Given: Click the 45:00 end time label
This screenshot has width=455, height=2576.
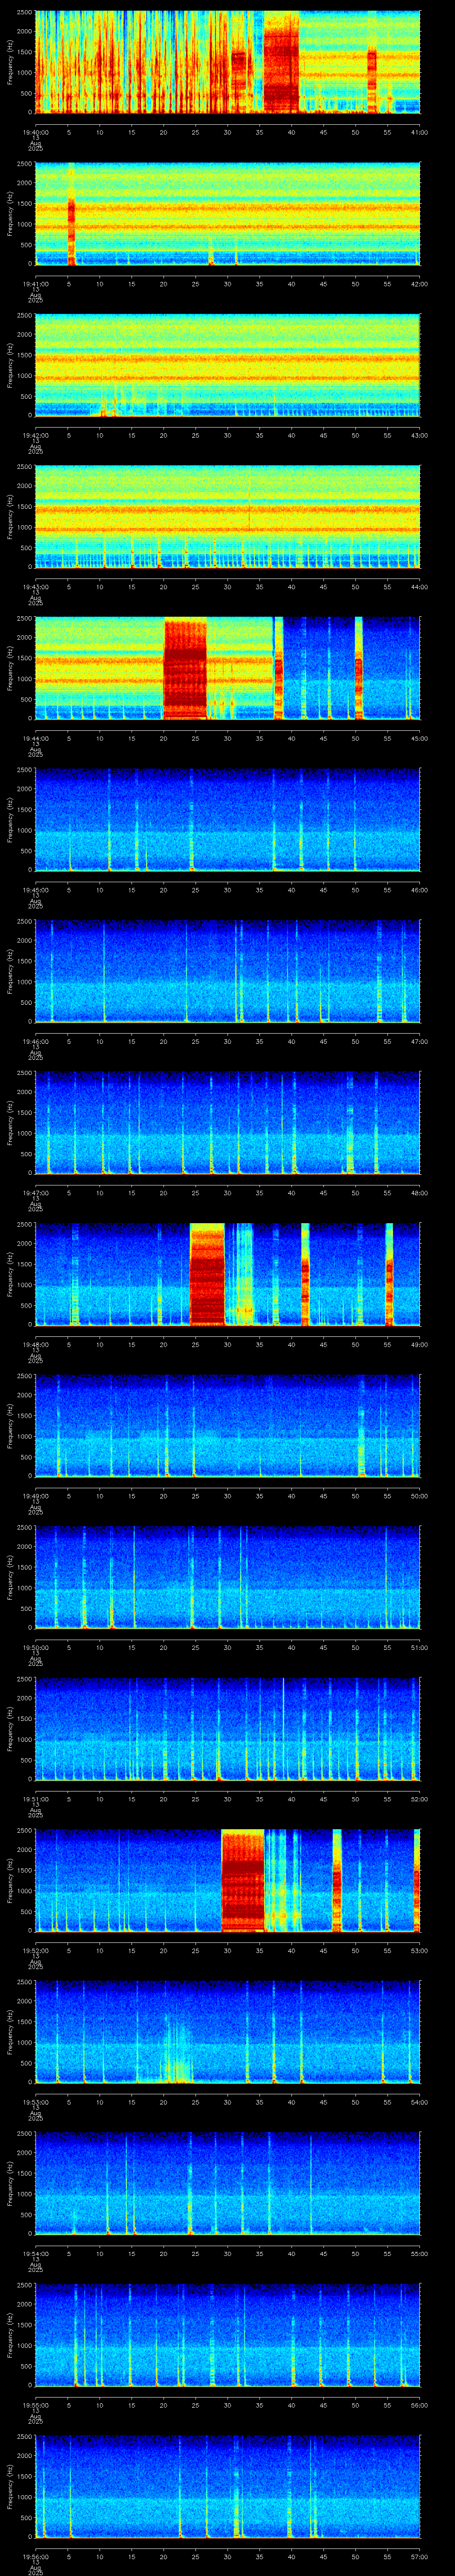Looking at the screenshot, I should point(419,739).
